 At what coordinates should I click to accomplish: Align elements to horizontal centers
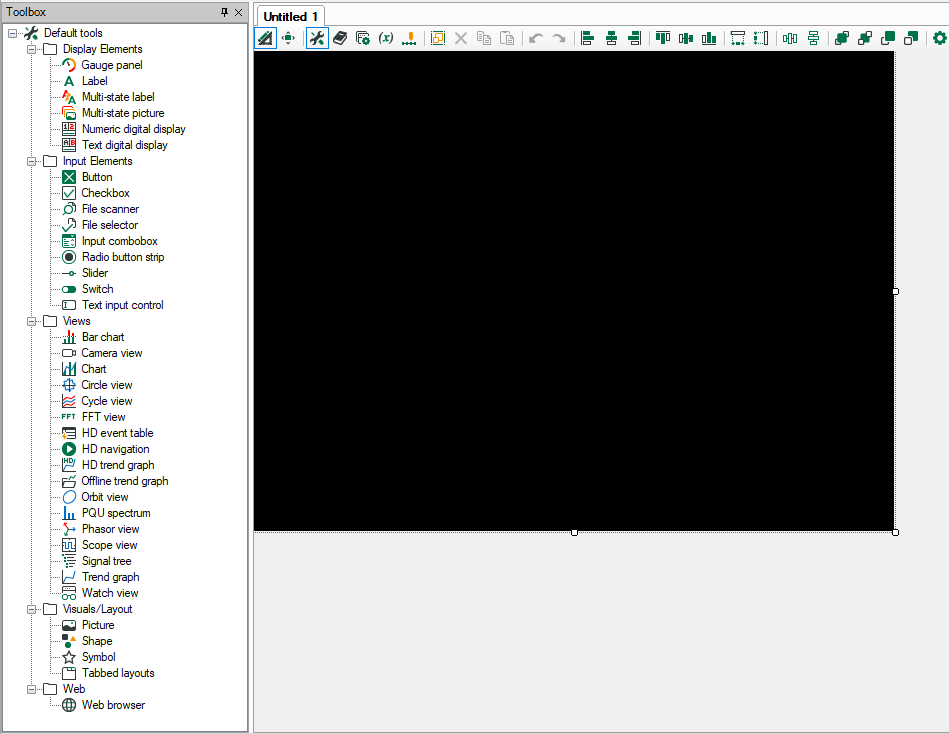tap(611, 38)
